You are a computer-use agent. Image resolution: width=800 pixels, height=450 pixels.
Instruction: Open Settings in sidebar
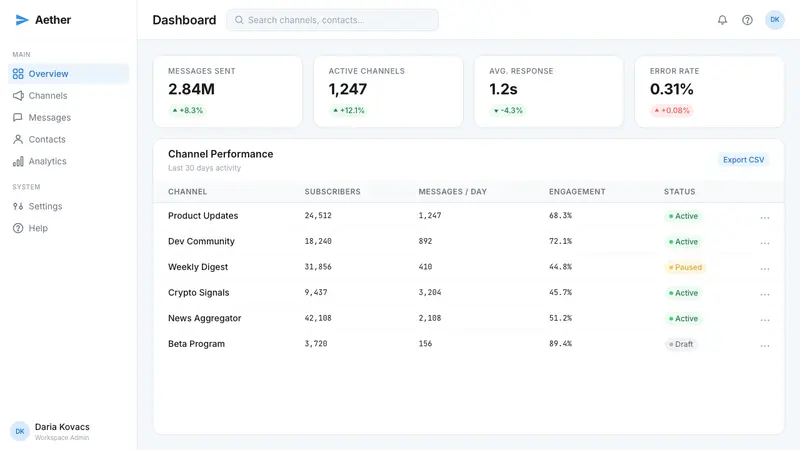click(68, 207)
